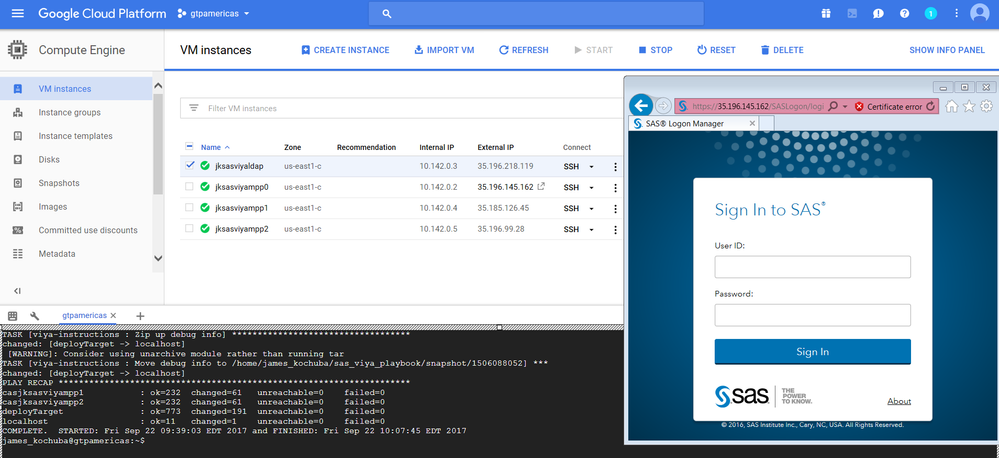The width and height of the screenshot is (999, 458).
Task: Open SSH dropdown arrow for jksasviyampp1
Action: pyautogui.click(x=591, y=208)
